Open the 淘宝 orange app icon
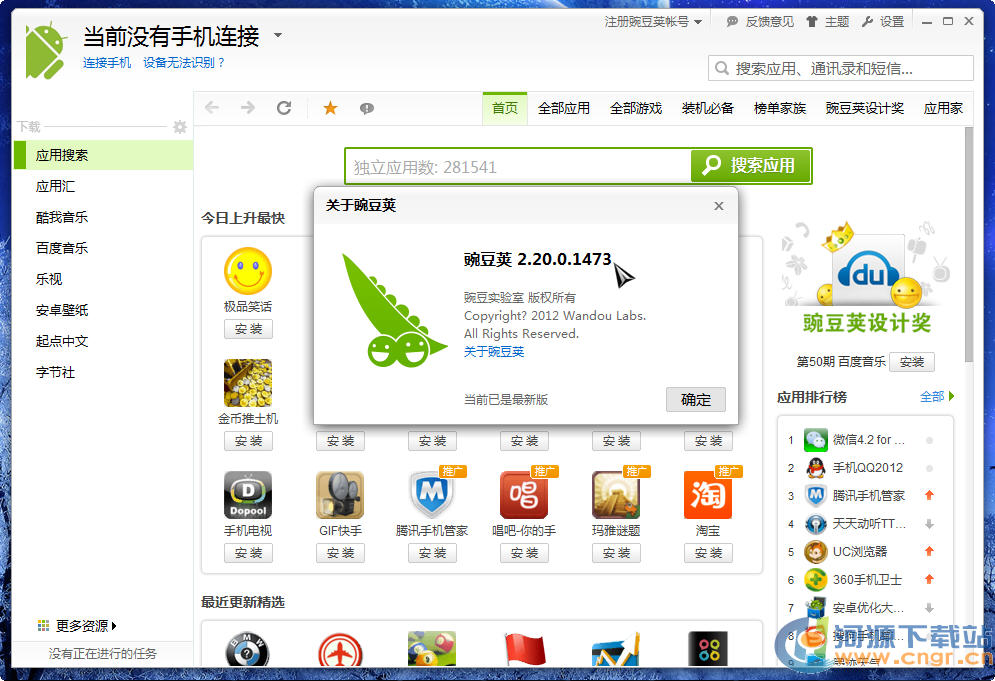Screen dimensions: 995x681 [708, 495]
